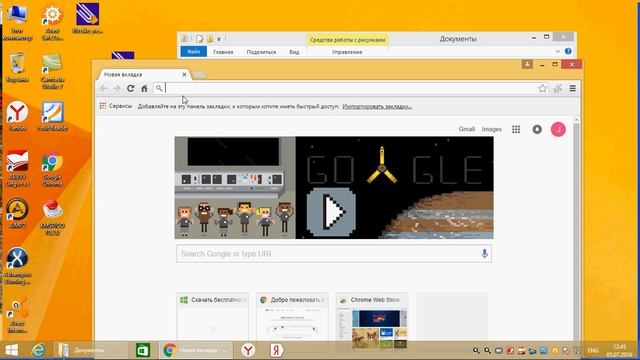Open the red Я Yandex taskbar icon
This screenshot has width=640, height=360.
[276, 350]
